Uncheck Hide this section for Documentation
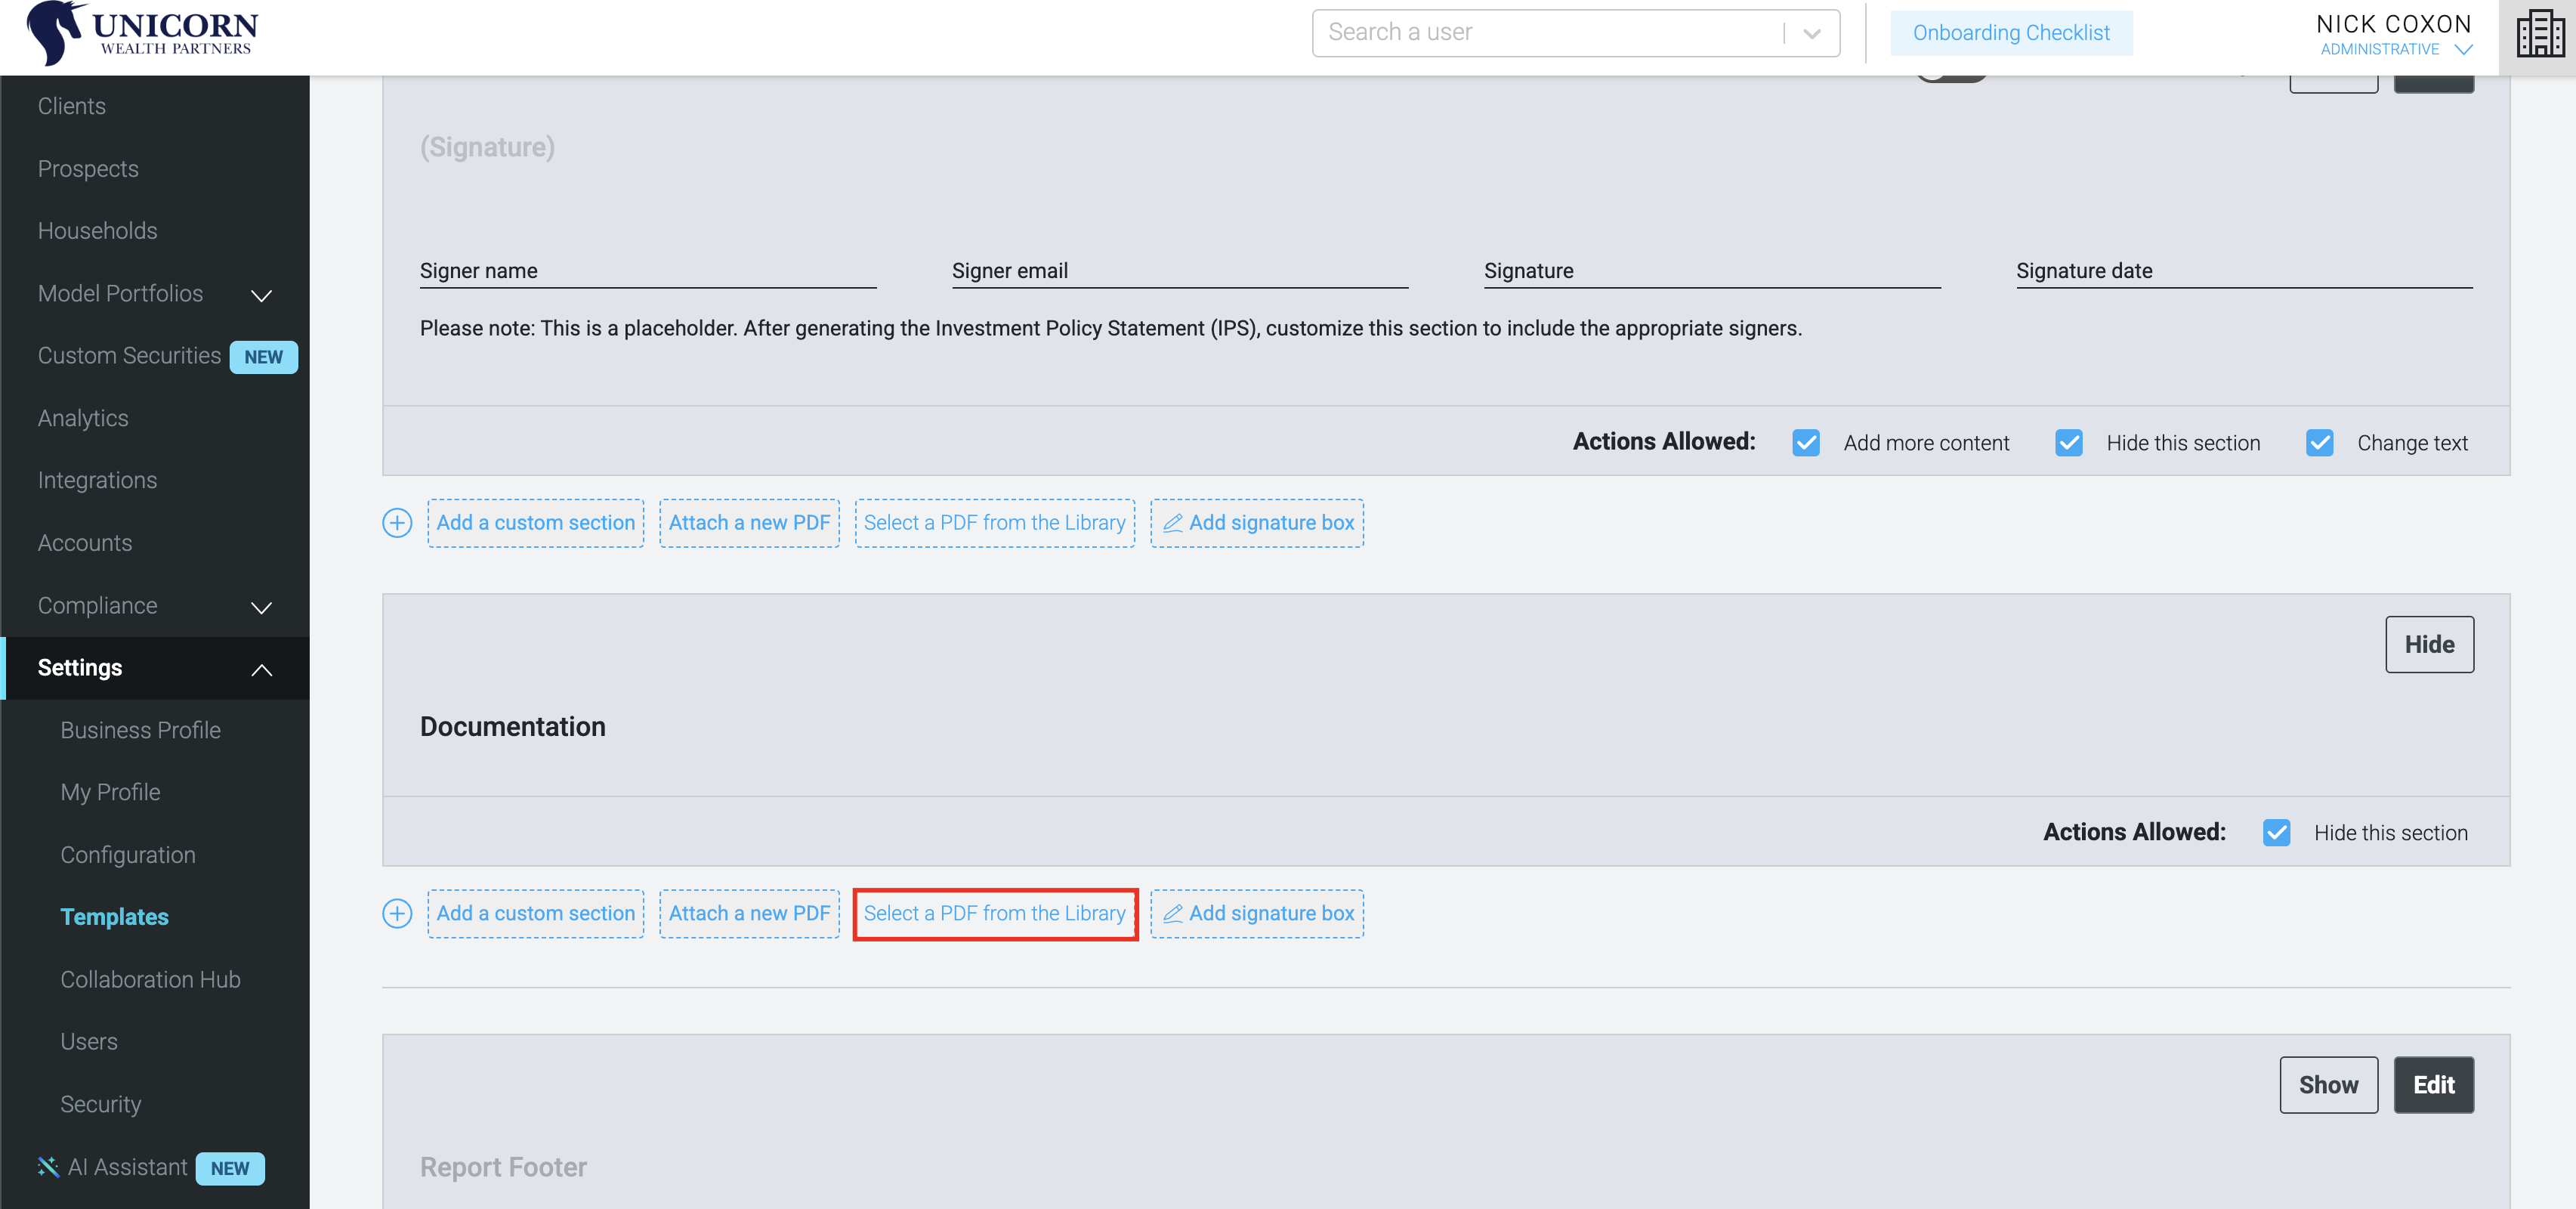The image size is (2576, 1209). pos(2277,833)
